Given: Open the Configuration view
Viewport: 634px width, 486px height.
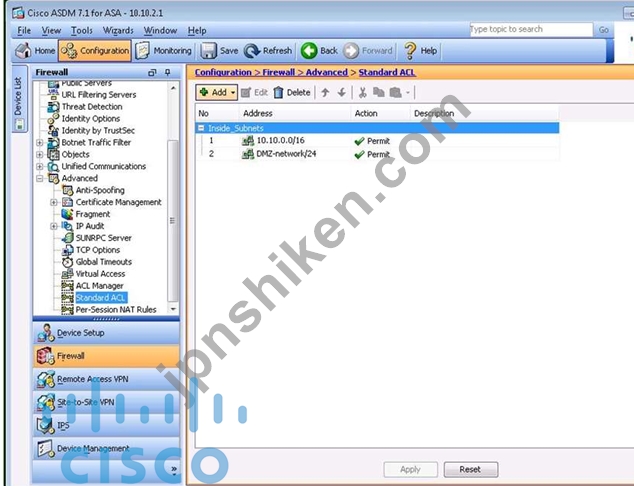Looking at the screenshot, I should [95, 51].
